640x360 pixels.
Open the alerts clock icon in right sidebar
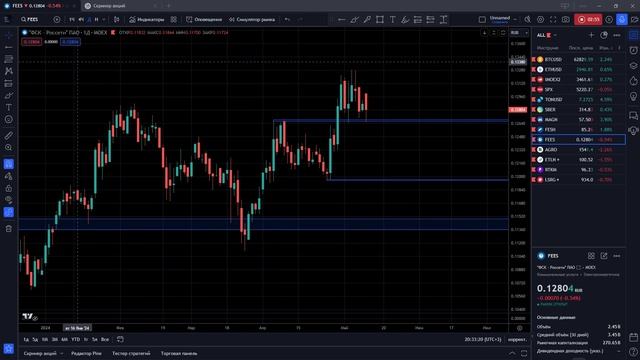633,50
